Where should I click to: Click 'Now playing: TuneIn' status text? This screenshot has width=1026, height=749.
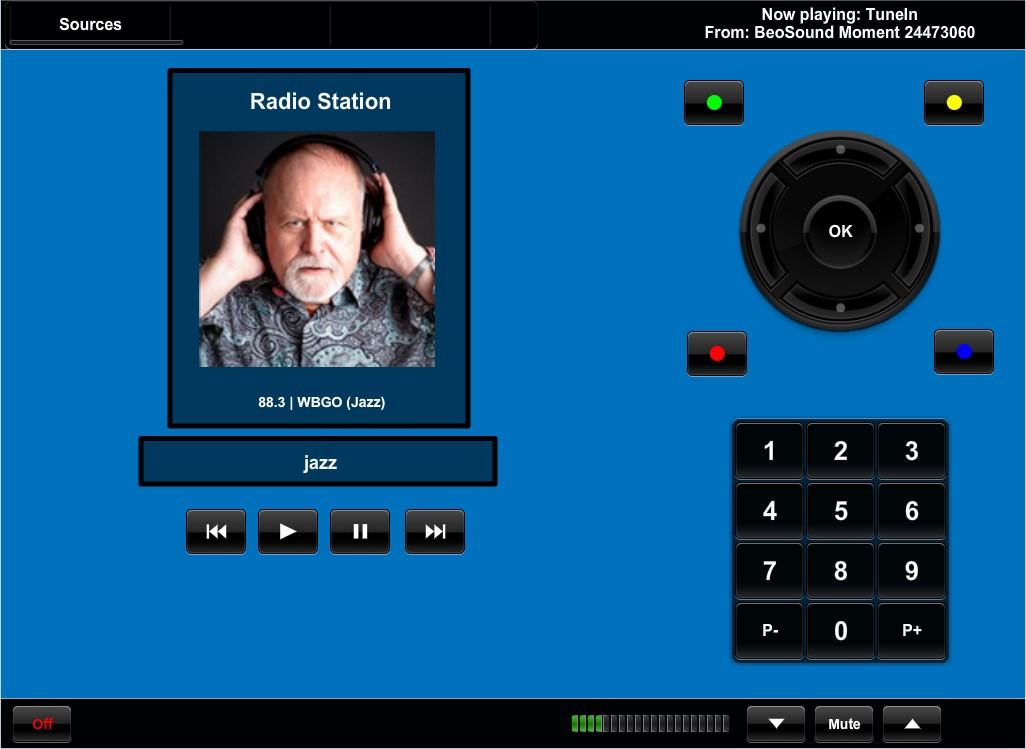pyautogui.click(x=840, y=14)
